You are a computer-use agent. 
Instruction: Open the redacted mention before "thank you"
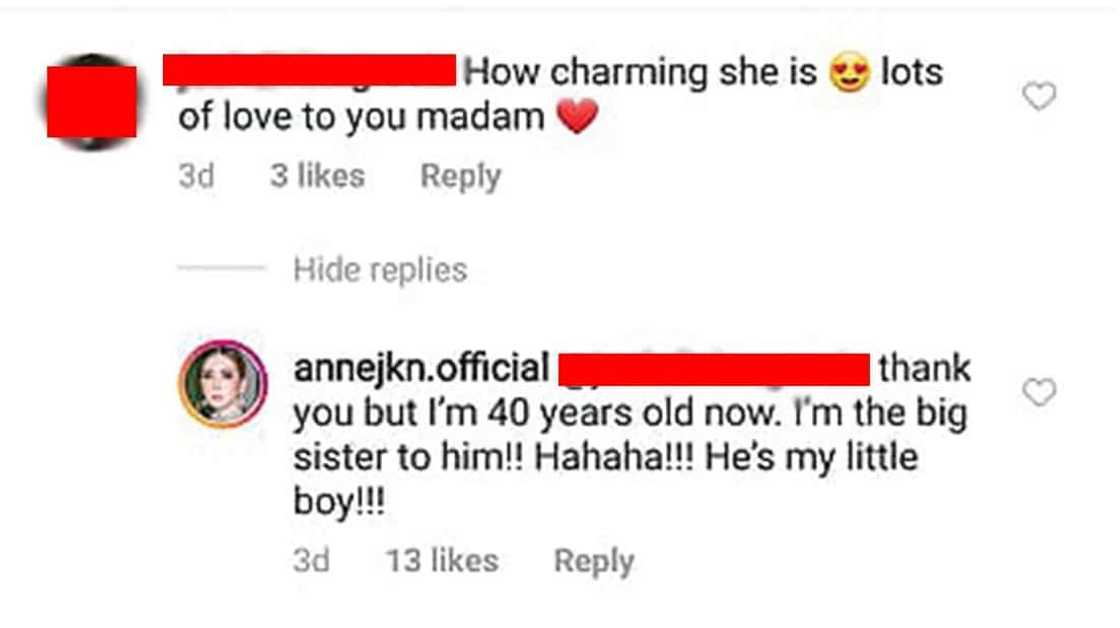click(x=713, y=368)
